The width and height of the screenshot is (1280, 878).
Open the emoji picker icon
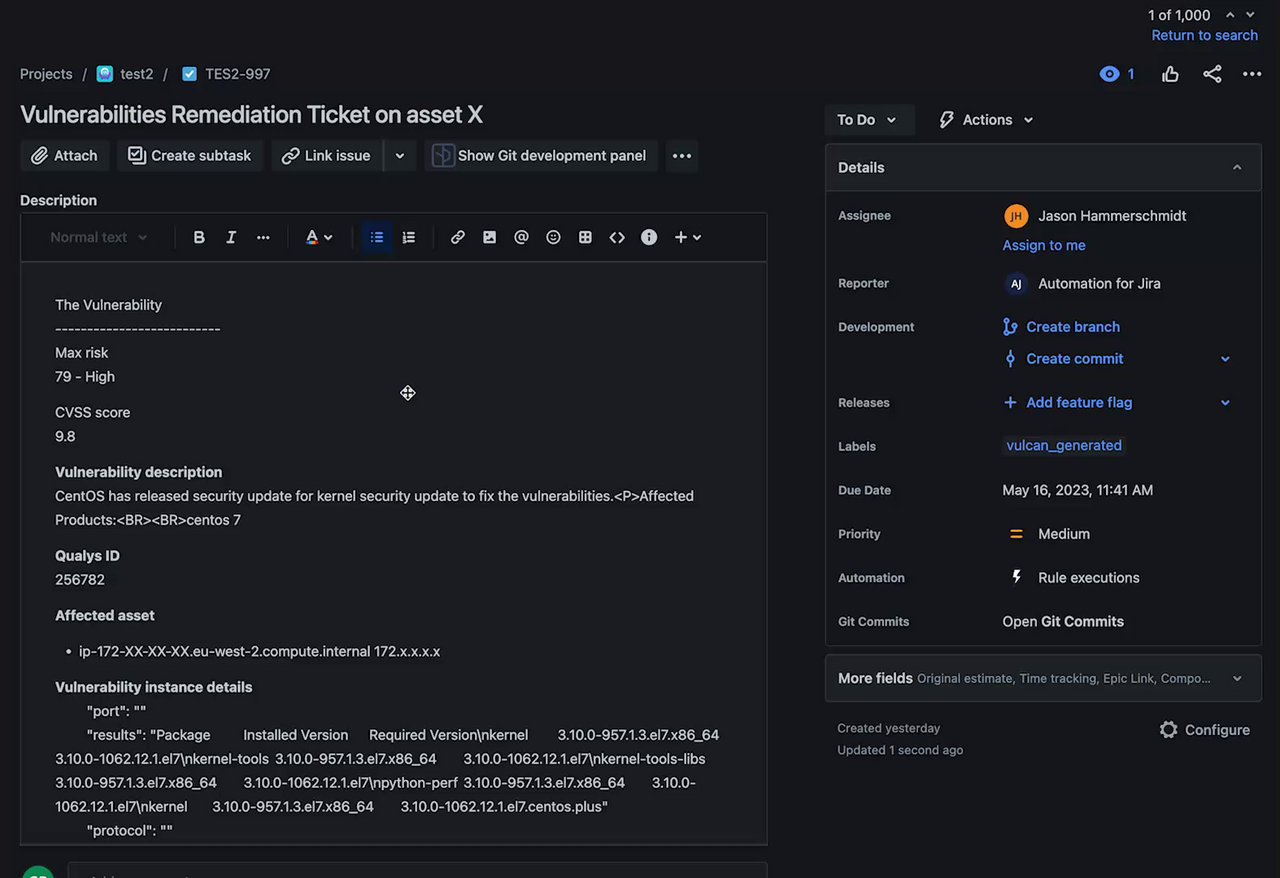coord(553,237)
